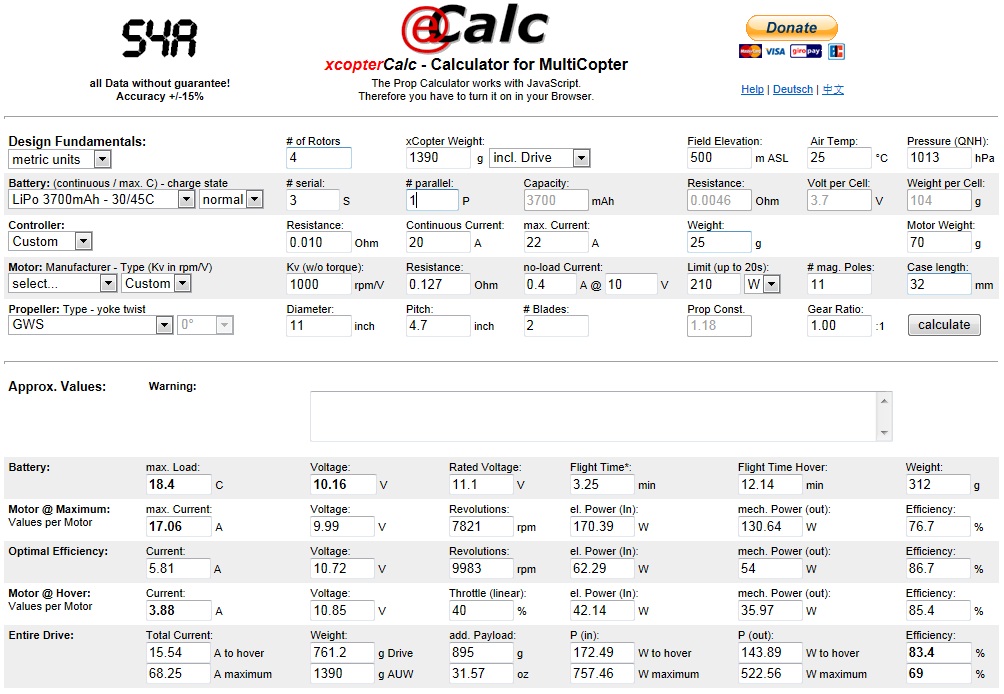
Task: Open the metric units dropdown
Action: point(60,159)
